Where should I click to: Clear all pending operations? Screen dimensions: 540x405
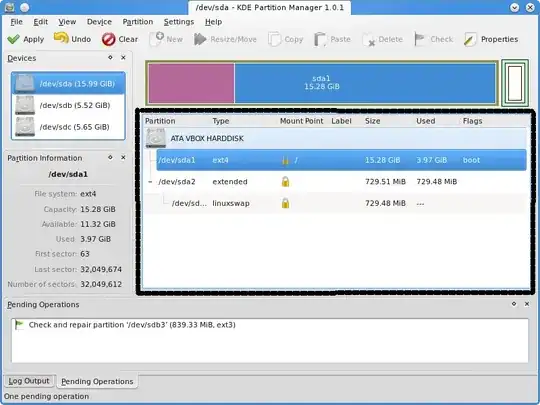120,39
